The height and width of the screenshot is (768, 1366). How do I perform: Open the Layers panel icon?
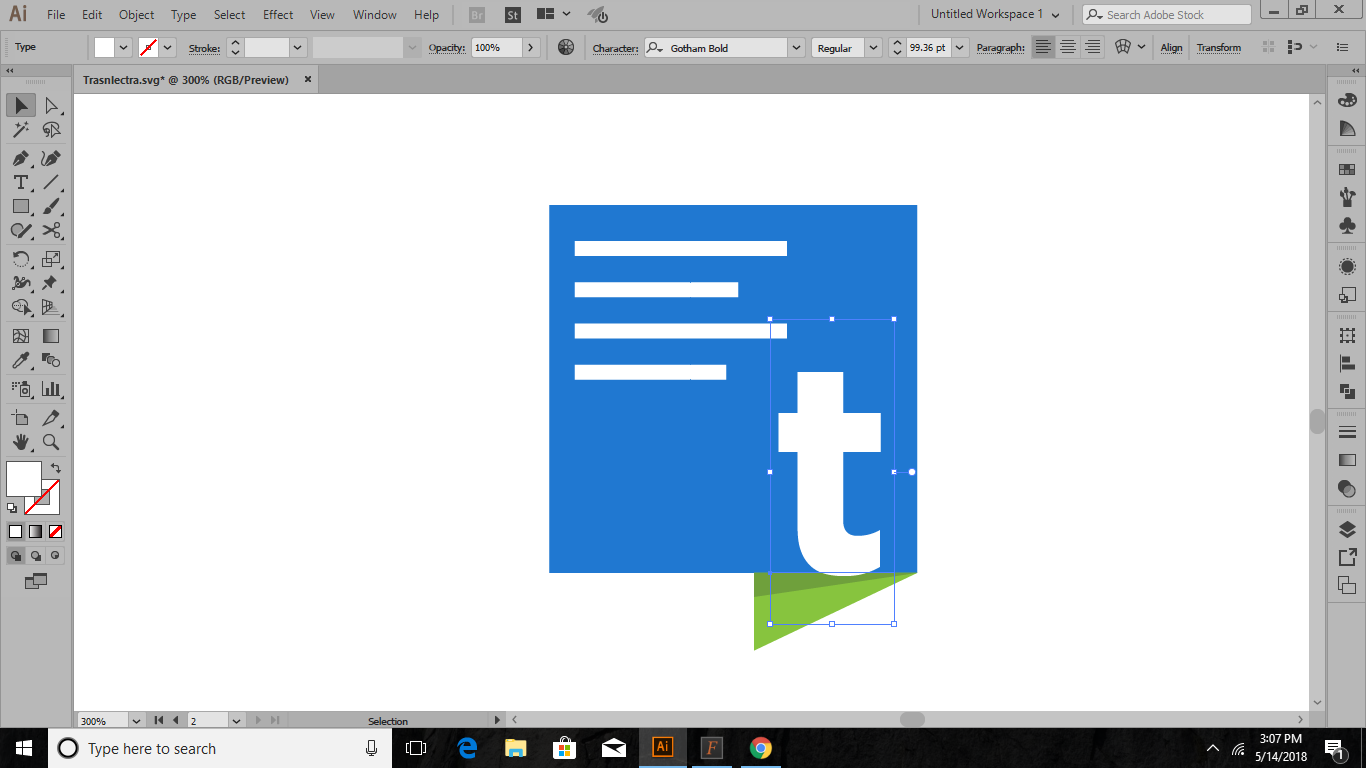tap(1347, 529)
